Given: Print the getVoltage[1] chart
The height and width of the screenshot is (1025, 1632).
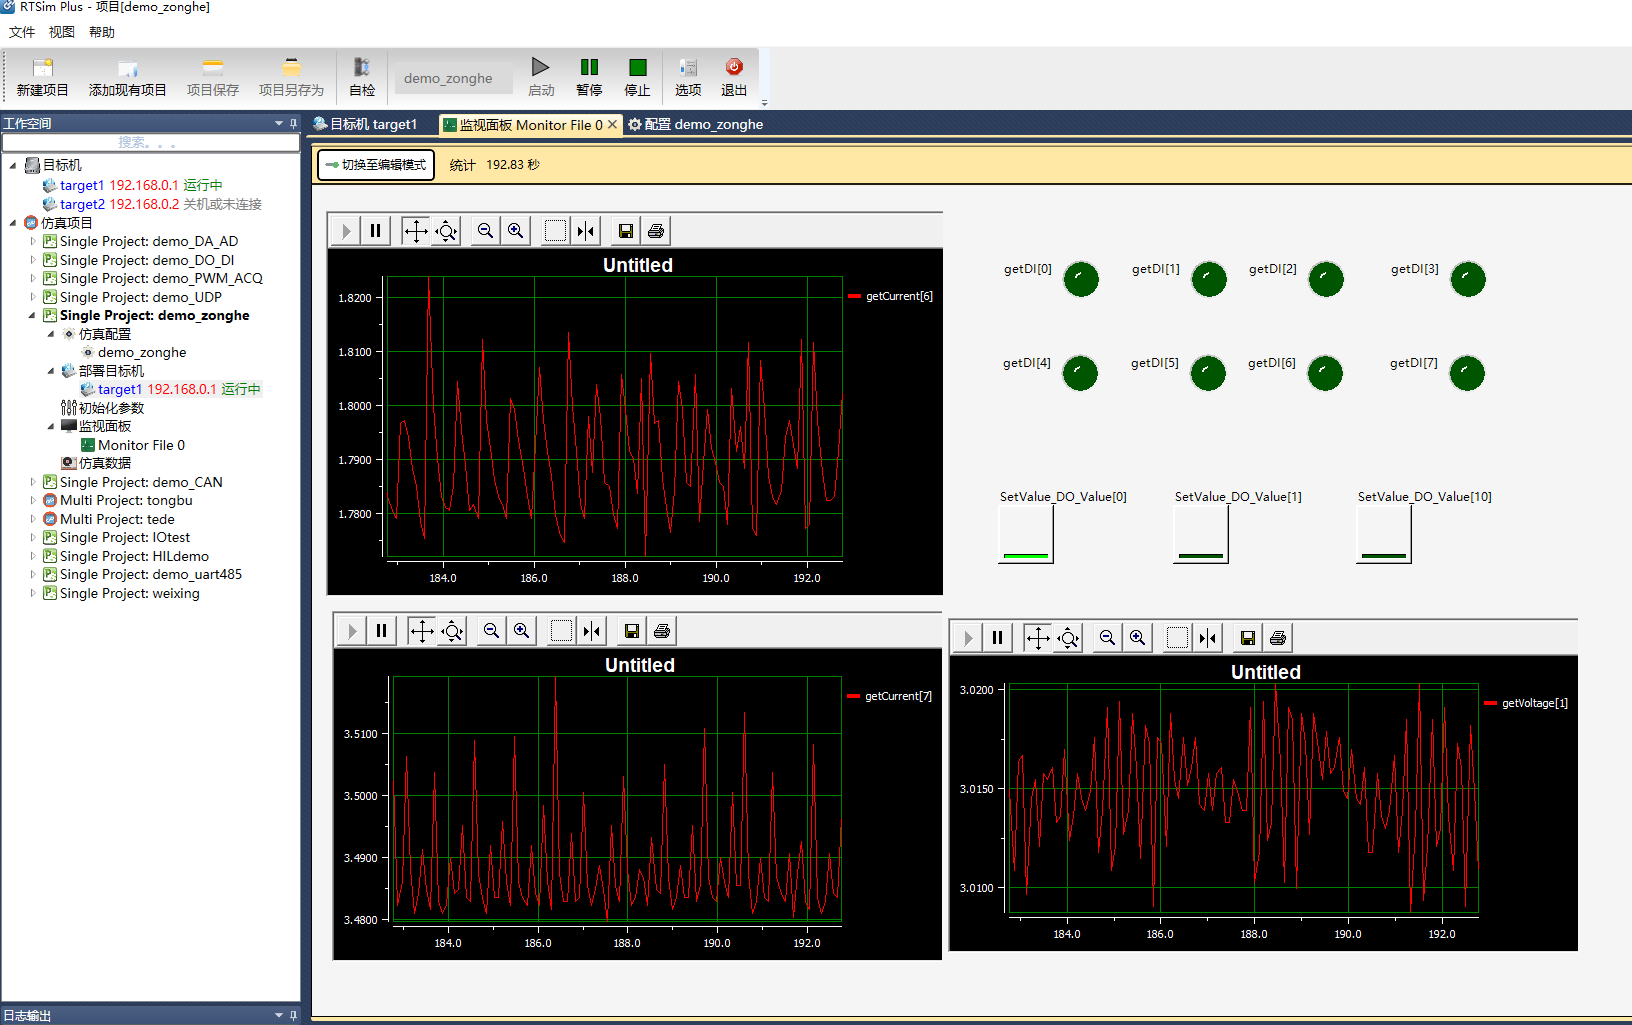Looking at the screenshot, I should click(x=1278, y=638).
